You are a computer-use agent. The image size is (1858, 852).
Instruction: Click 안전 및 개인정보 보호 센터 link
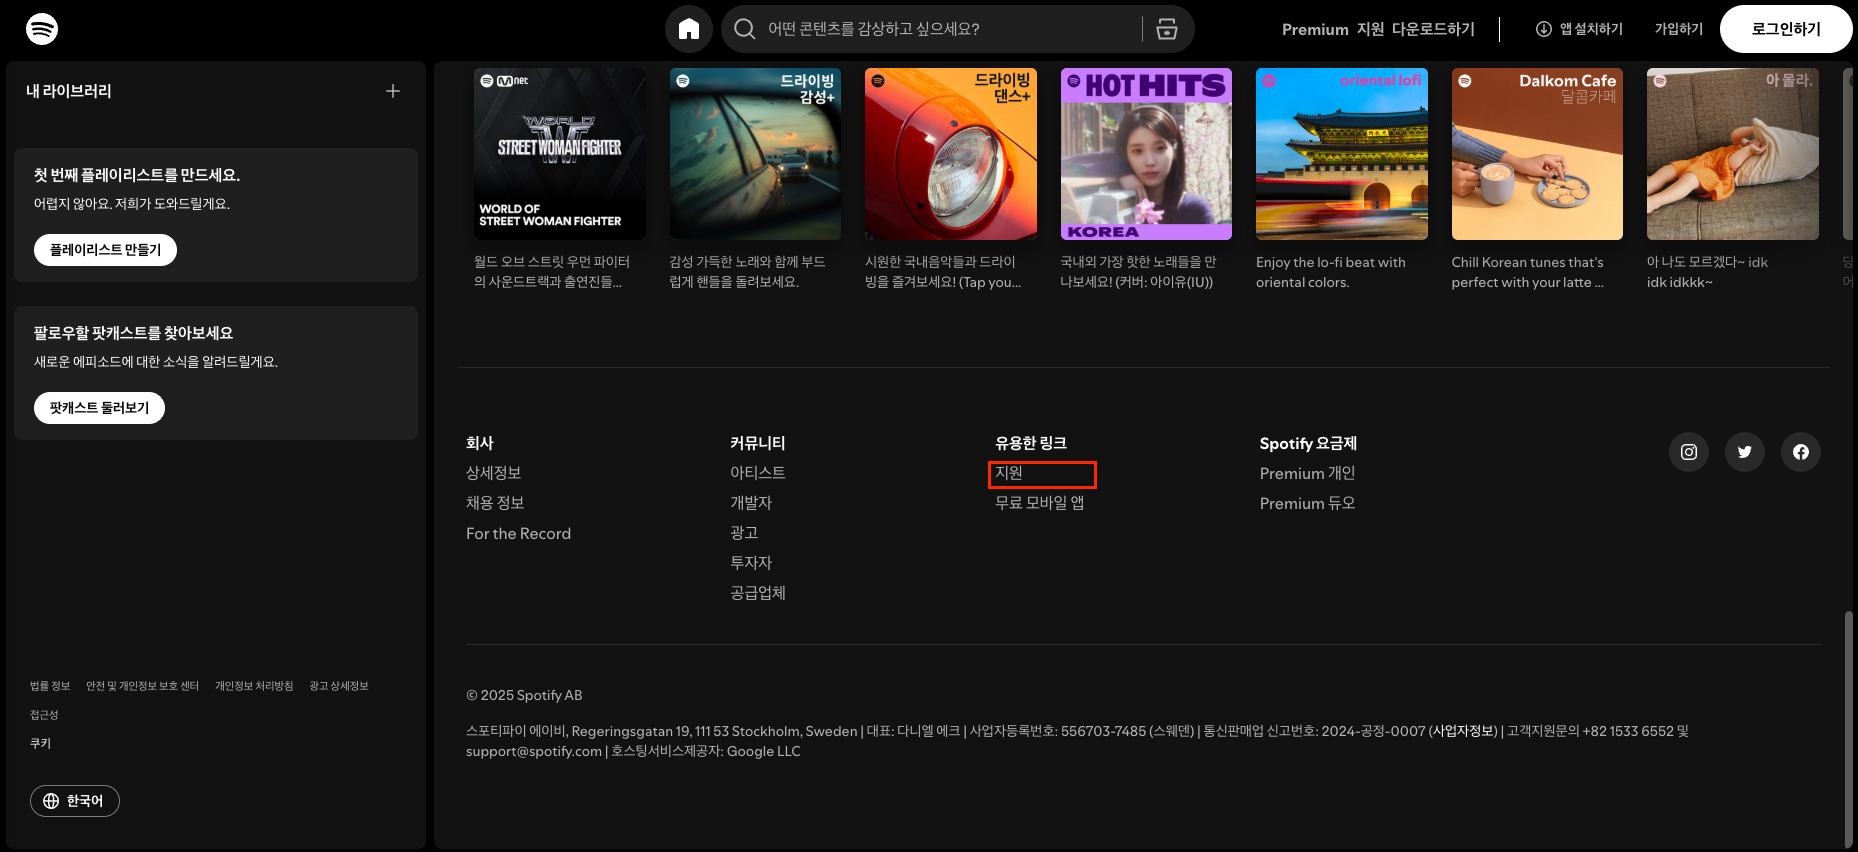(x=142, y=686)
